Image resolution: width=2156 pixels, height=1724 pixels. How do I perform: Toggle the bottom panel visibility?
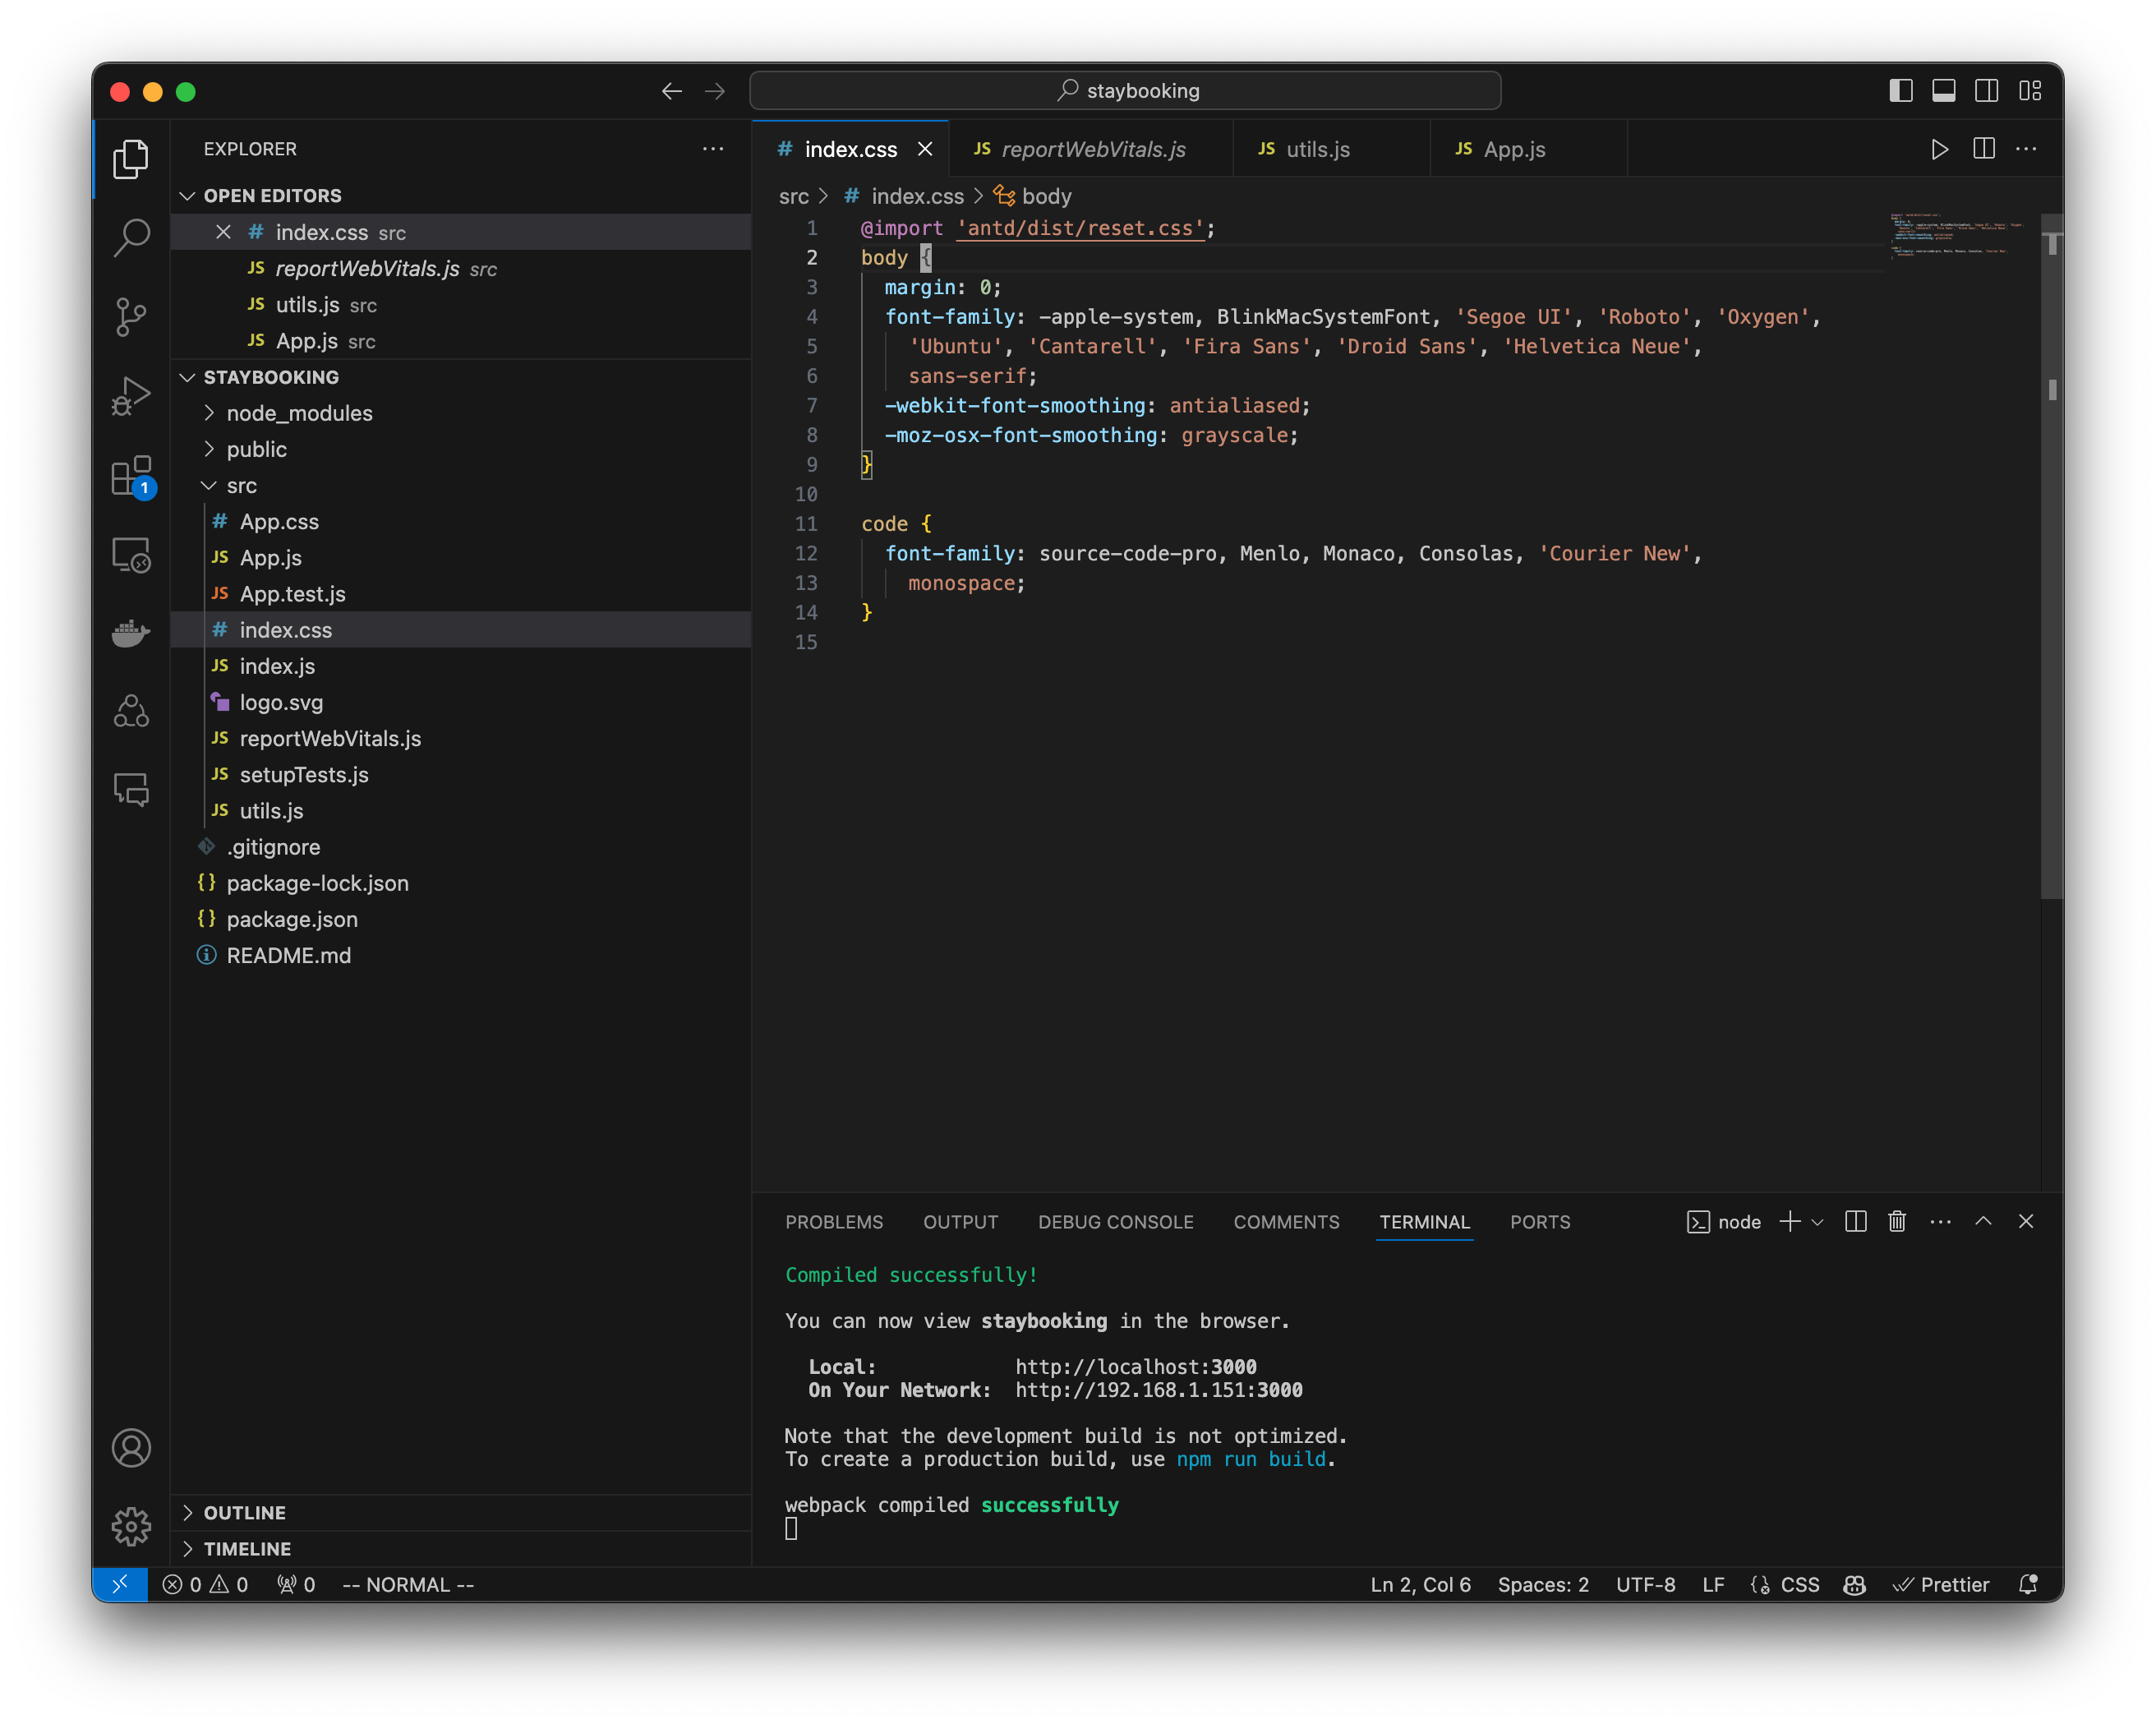(1943, 90)
